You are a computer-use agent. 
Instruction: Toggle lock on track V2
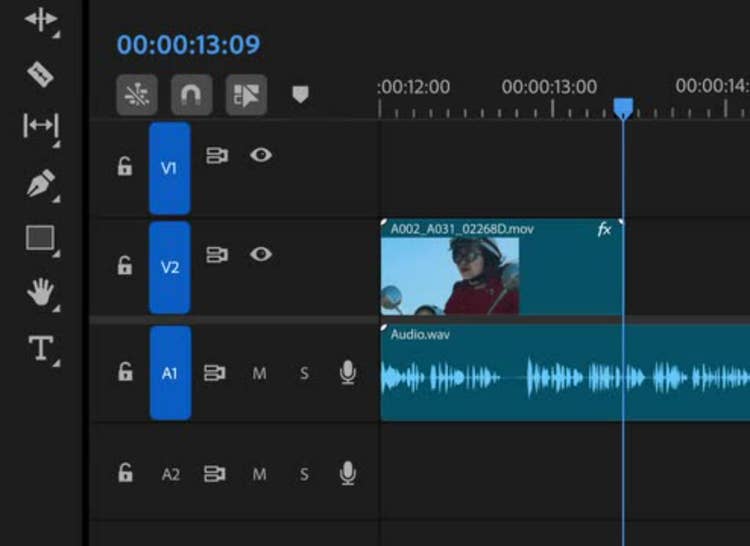125,265
